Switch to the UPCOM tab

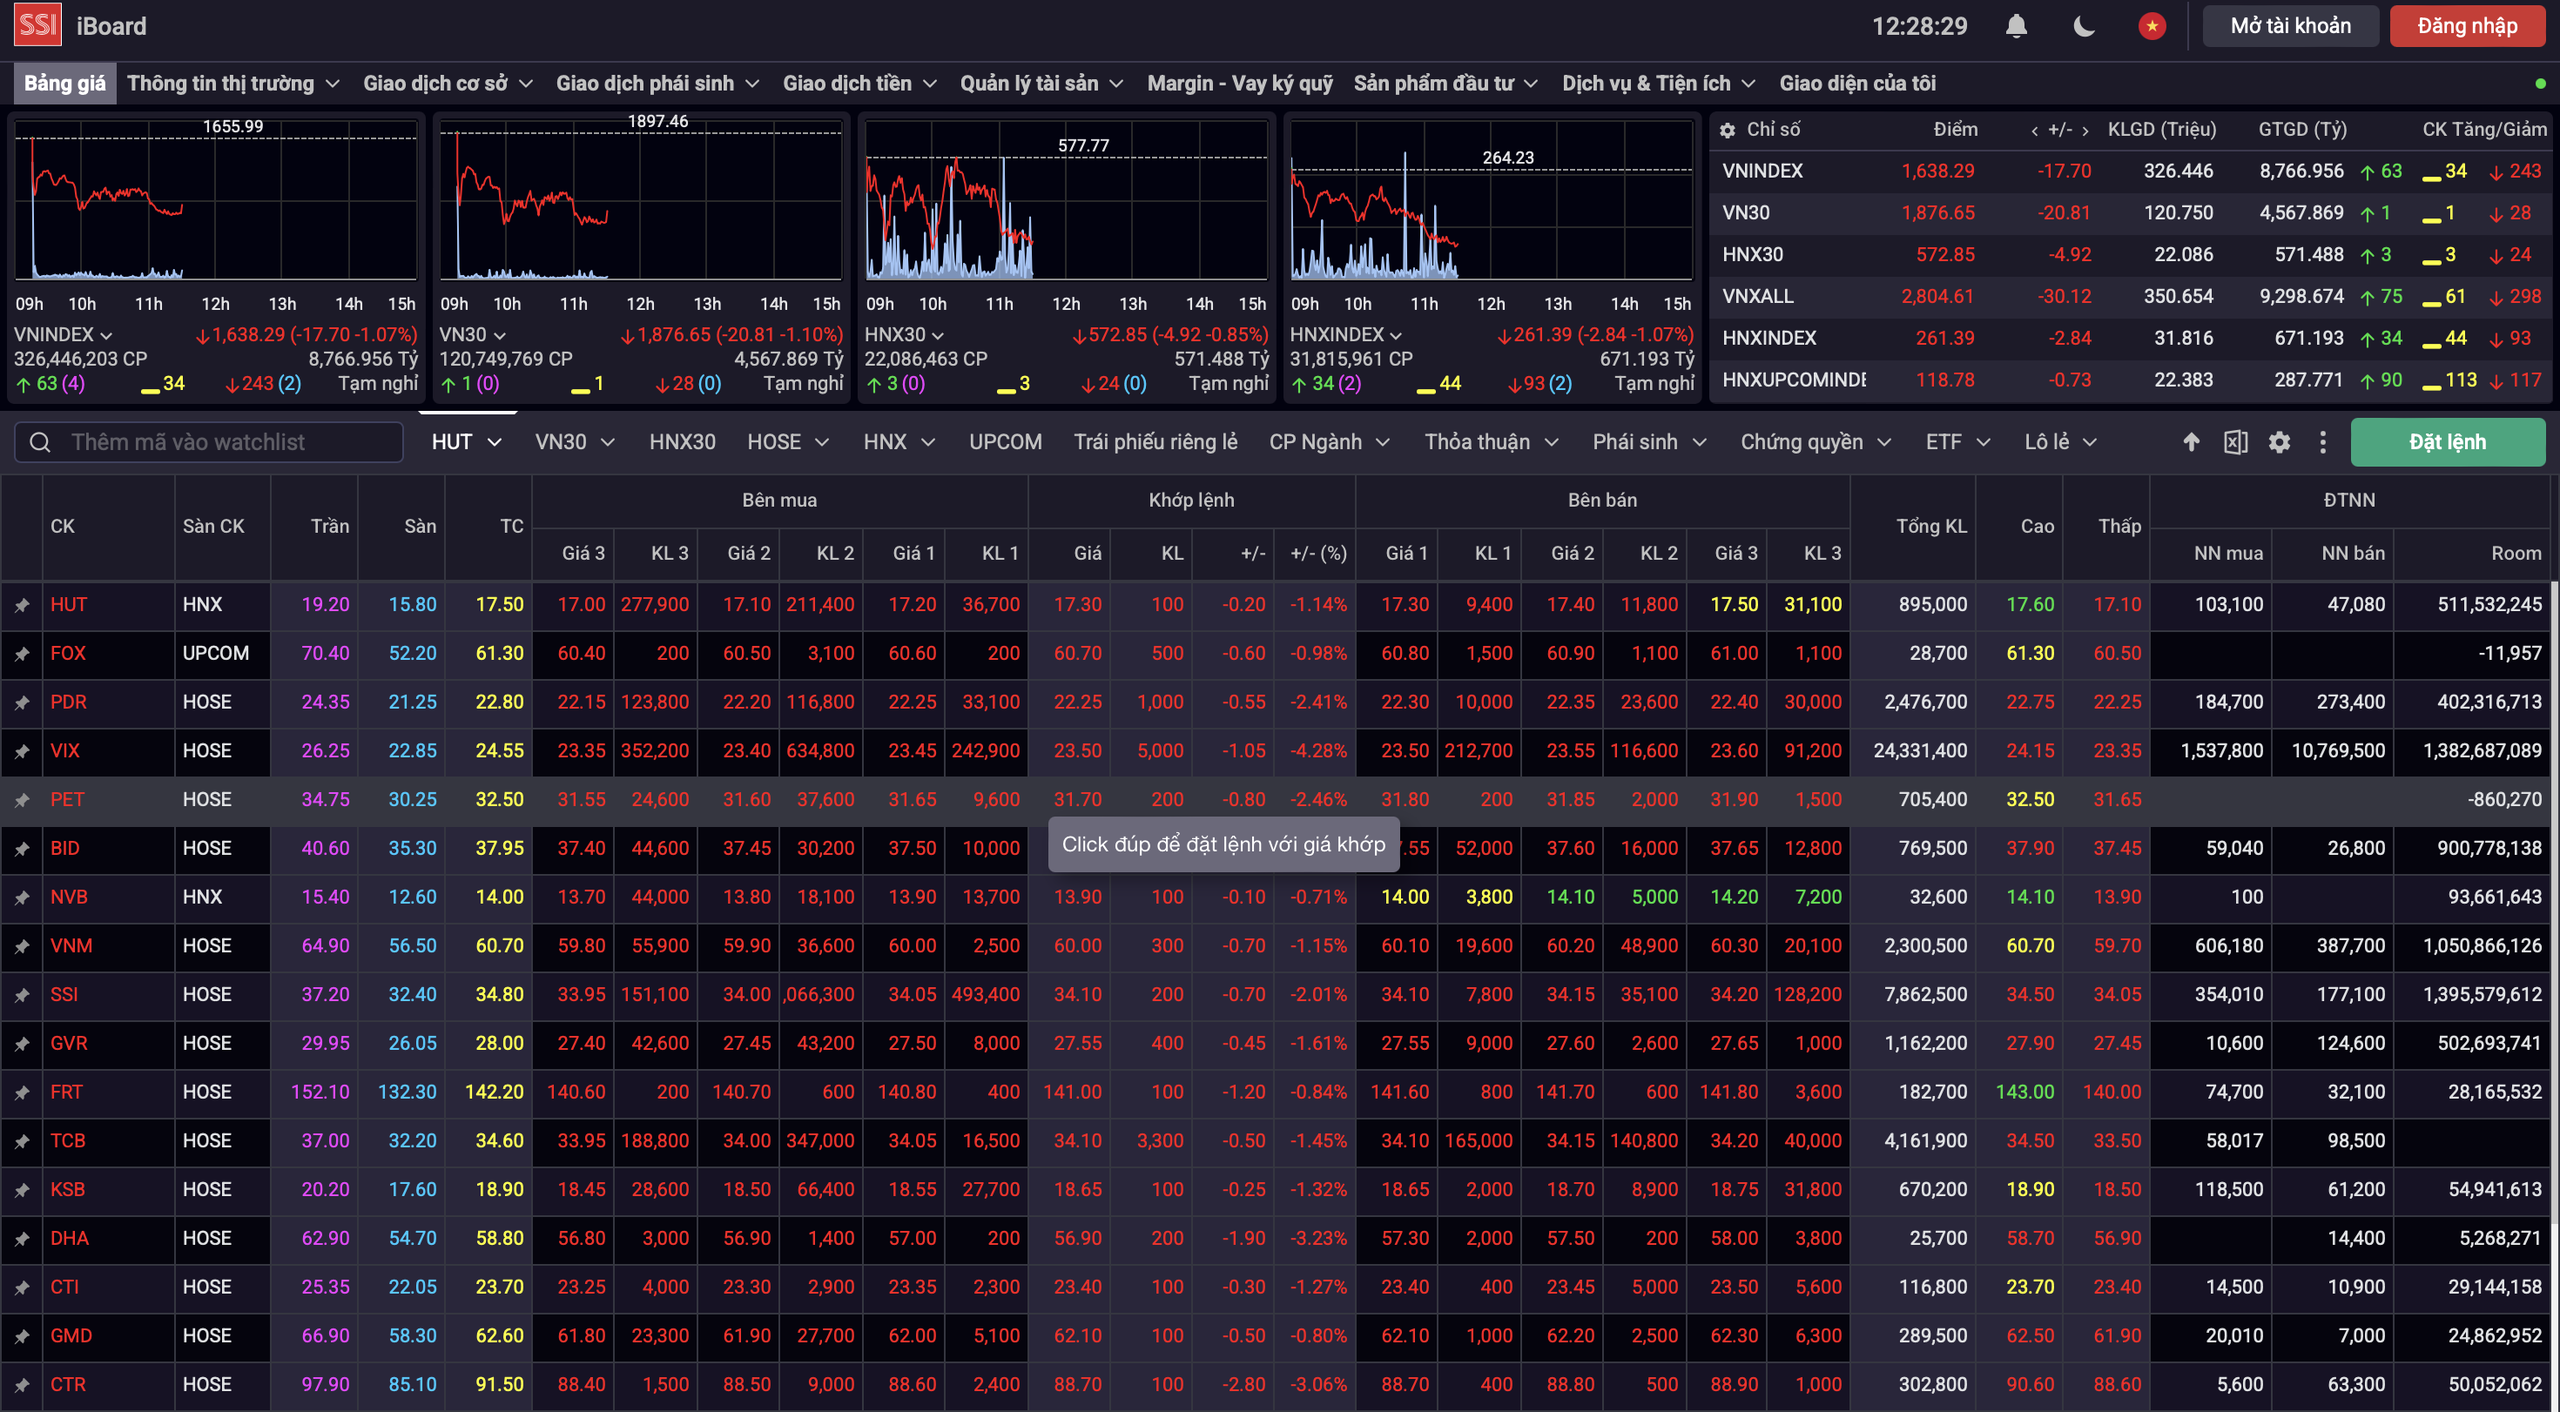[x=1005, y=442]
